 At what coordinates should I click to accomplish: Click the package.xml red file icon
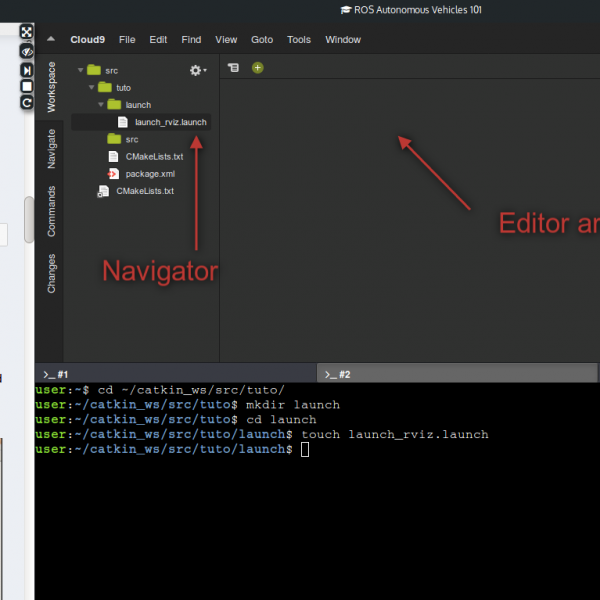113,174
